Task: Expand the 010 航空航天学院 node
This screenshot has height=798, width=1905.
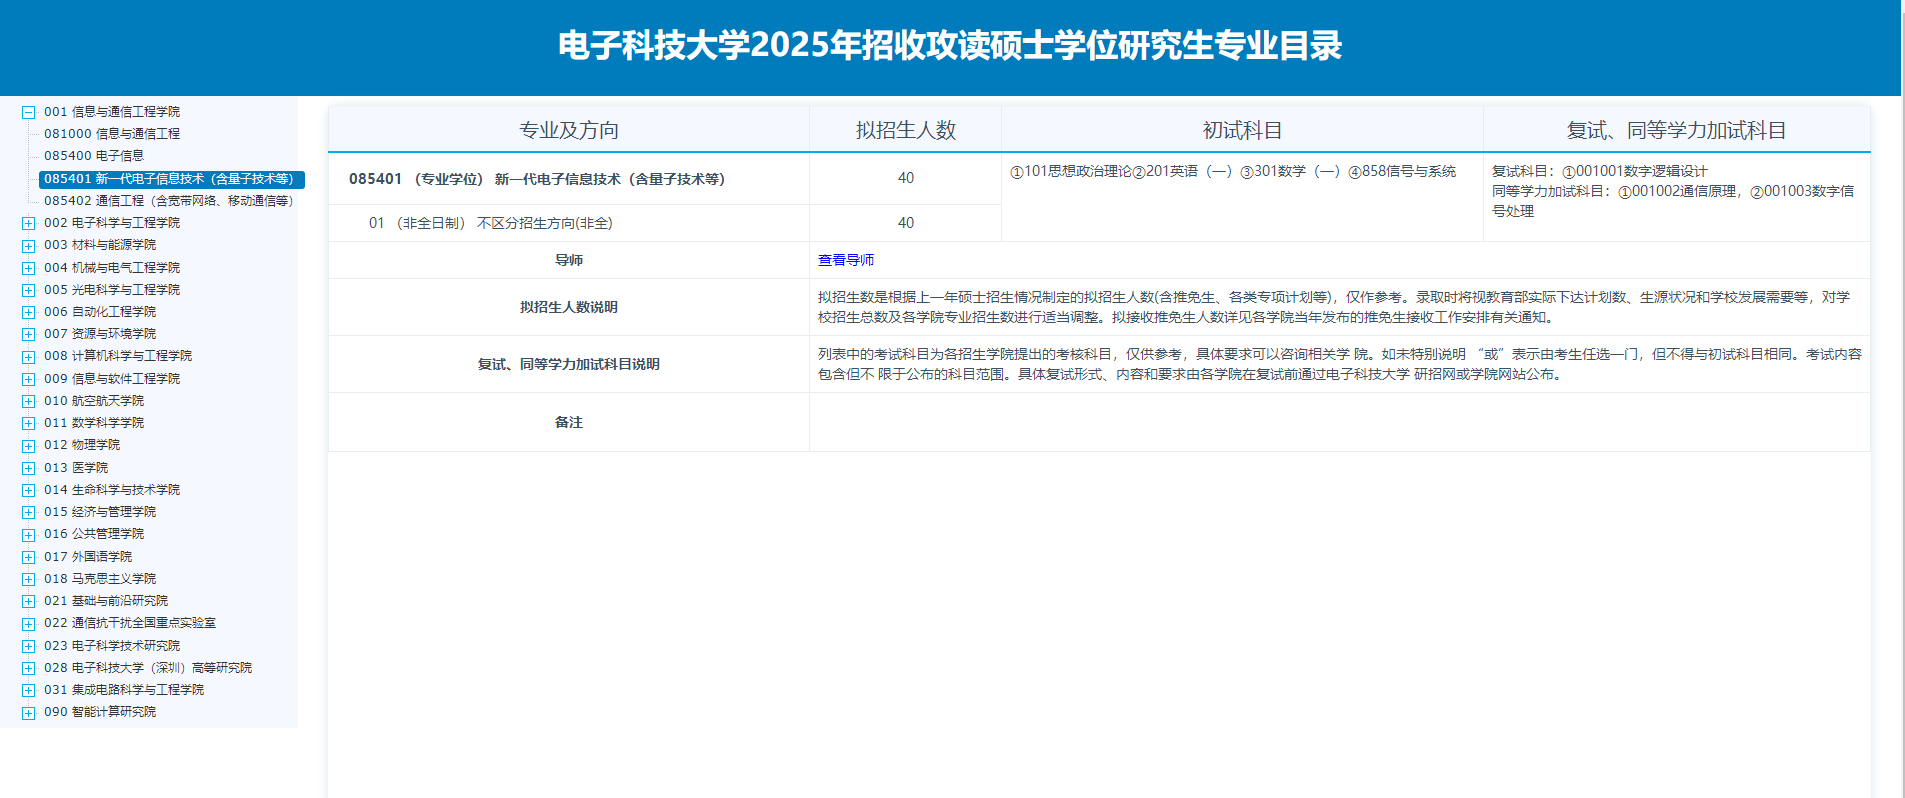Action: (29, 401)
